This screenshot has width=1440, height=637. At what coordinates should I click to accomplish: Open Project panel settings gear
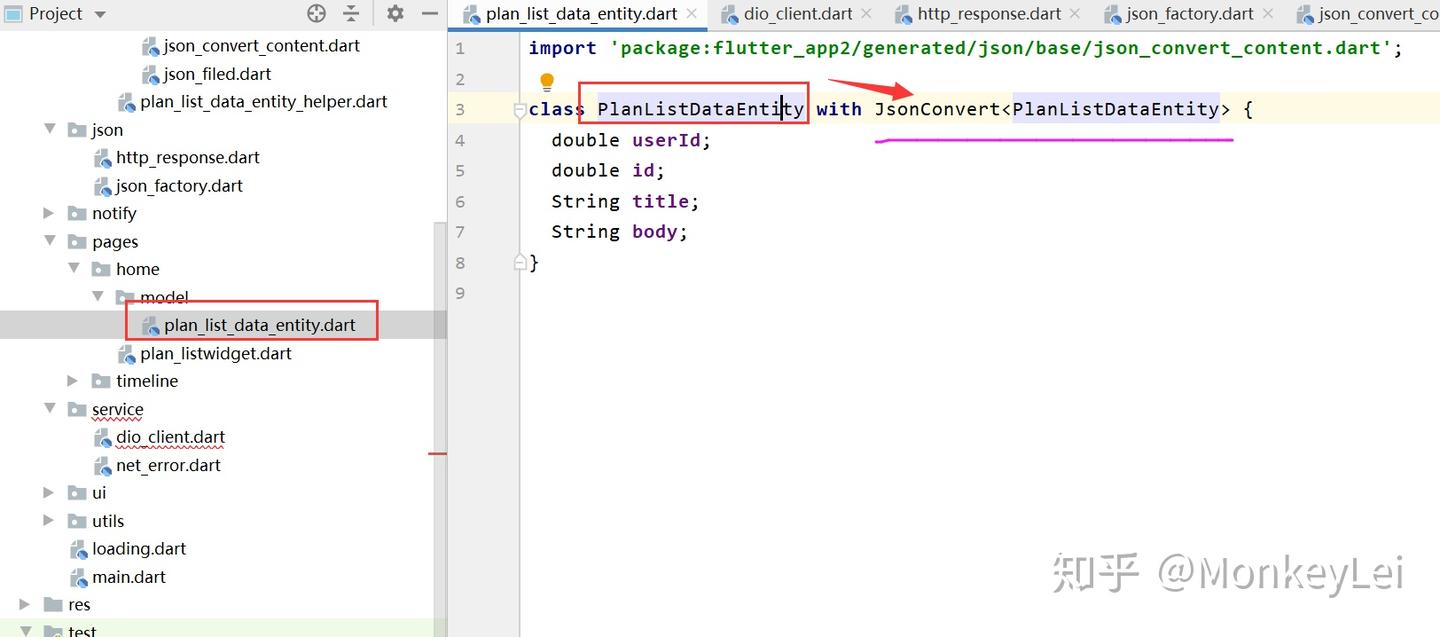tap(395, 13)
